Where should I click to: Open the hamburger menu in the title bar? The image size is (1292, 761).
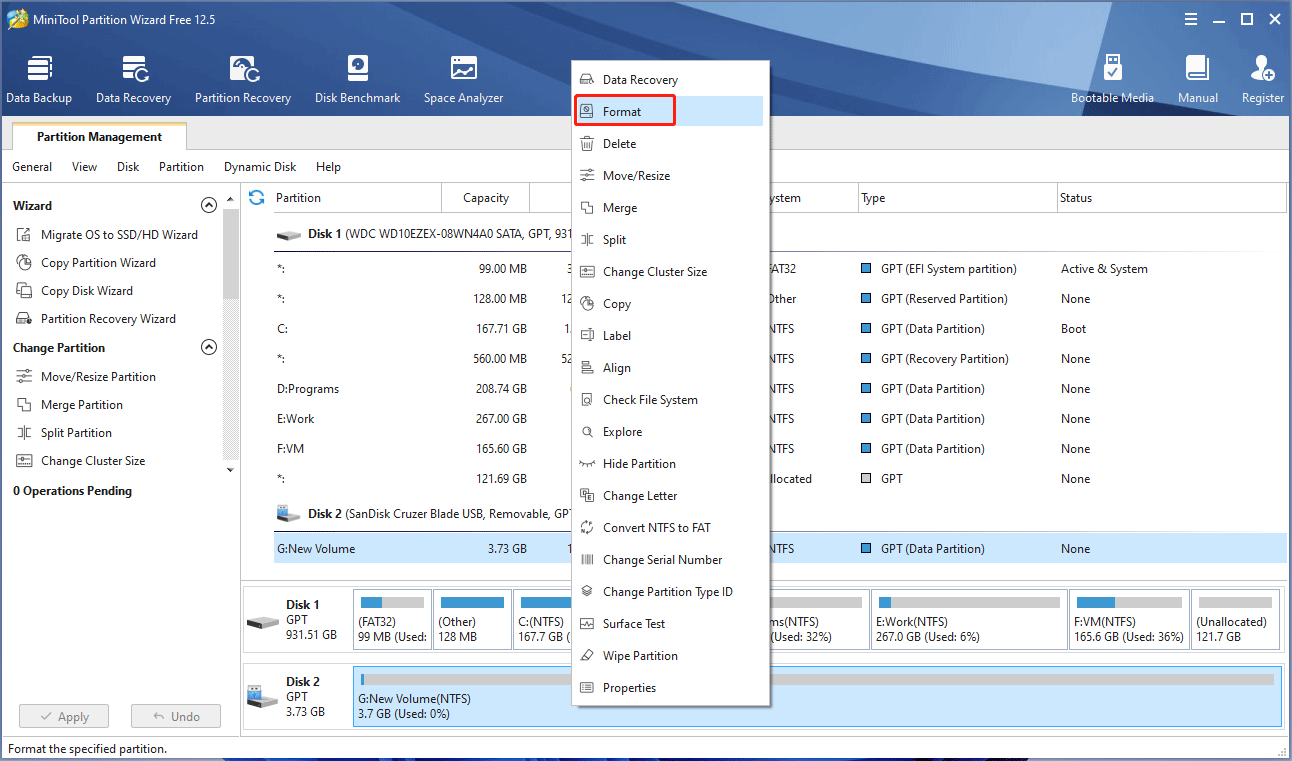(1190, 19)
